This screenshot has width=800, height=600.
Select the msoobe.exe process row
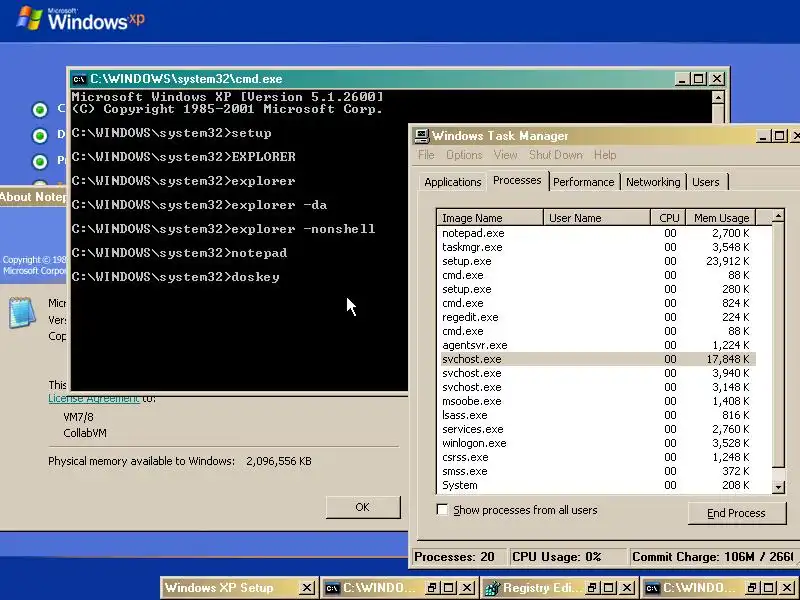pos(596,401)
